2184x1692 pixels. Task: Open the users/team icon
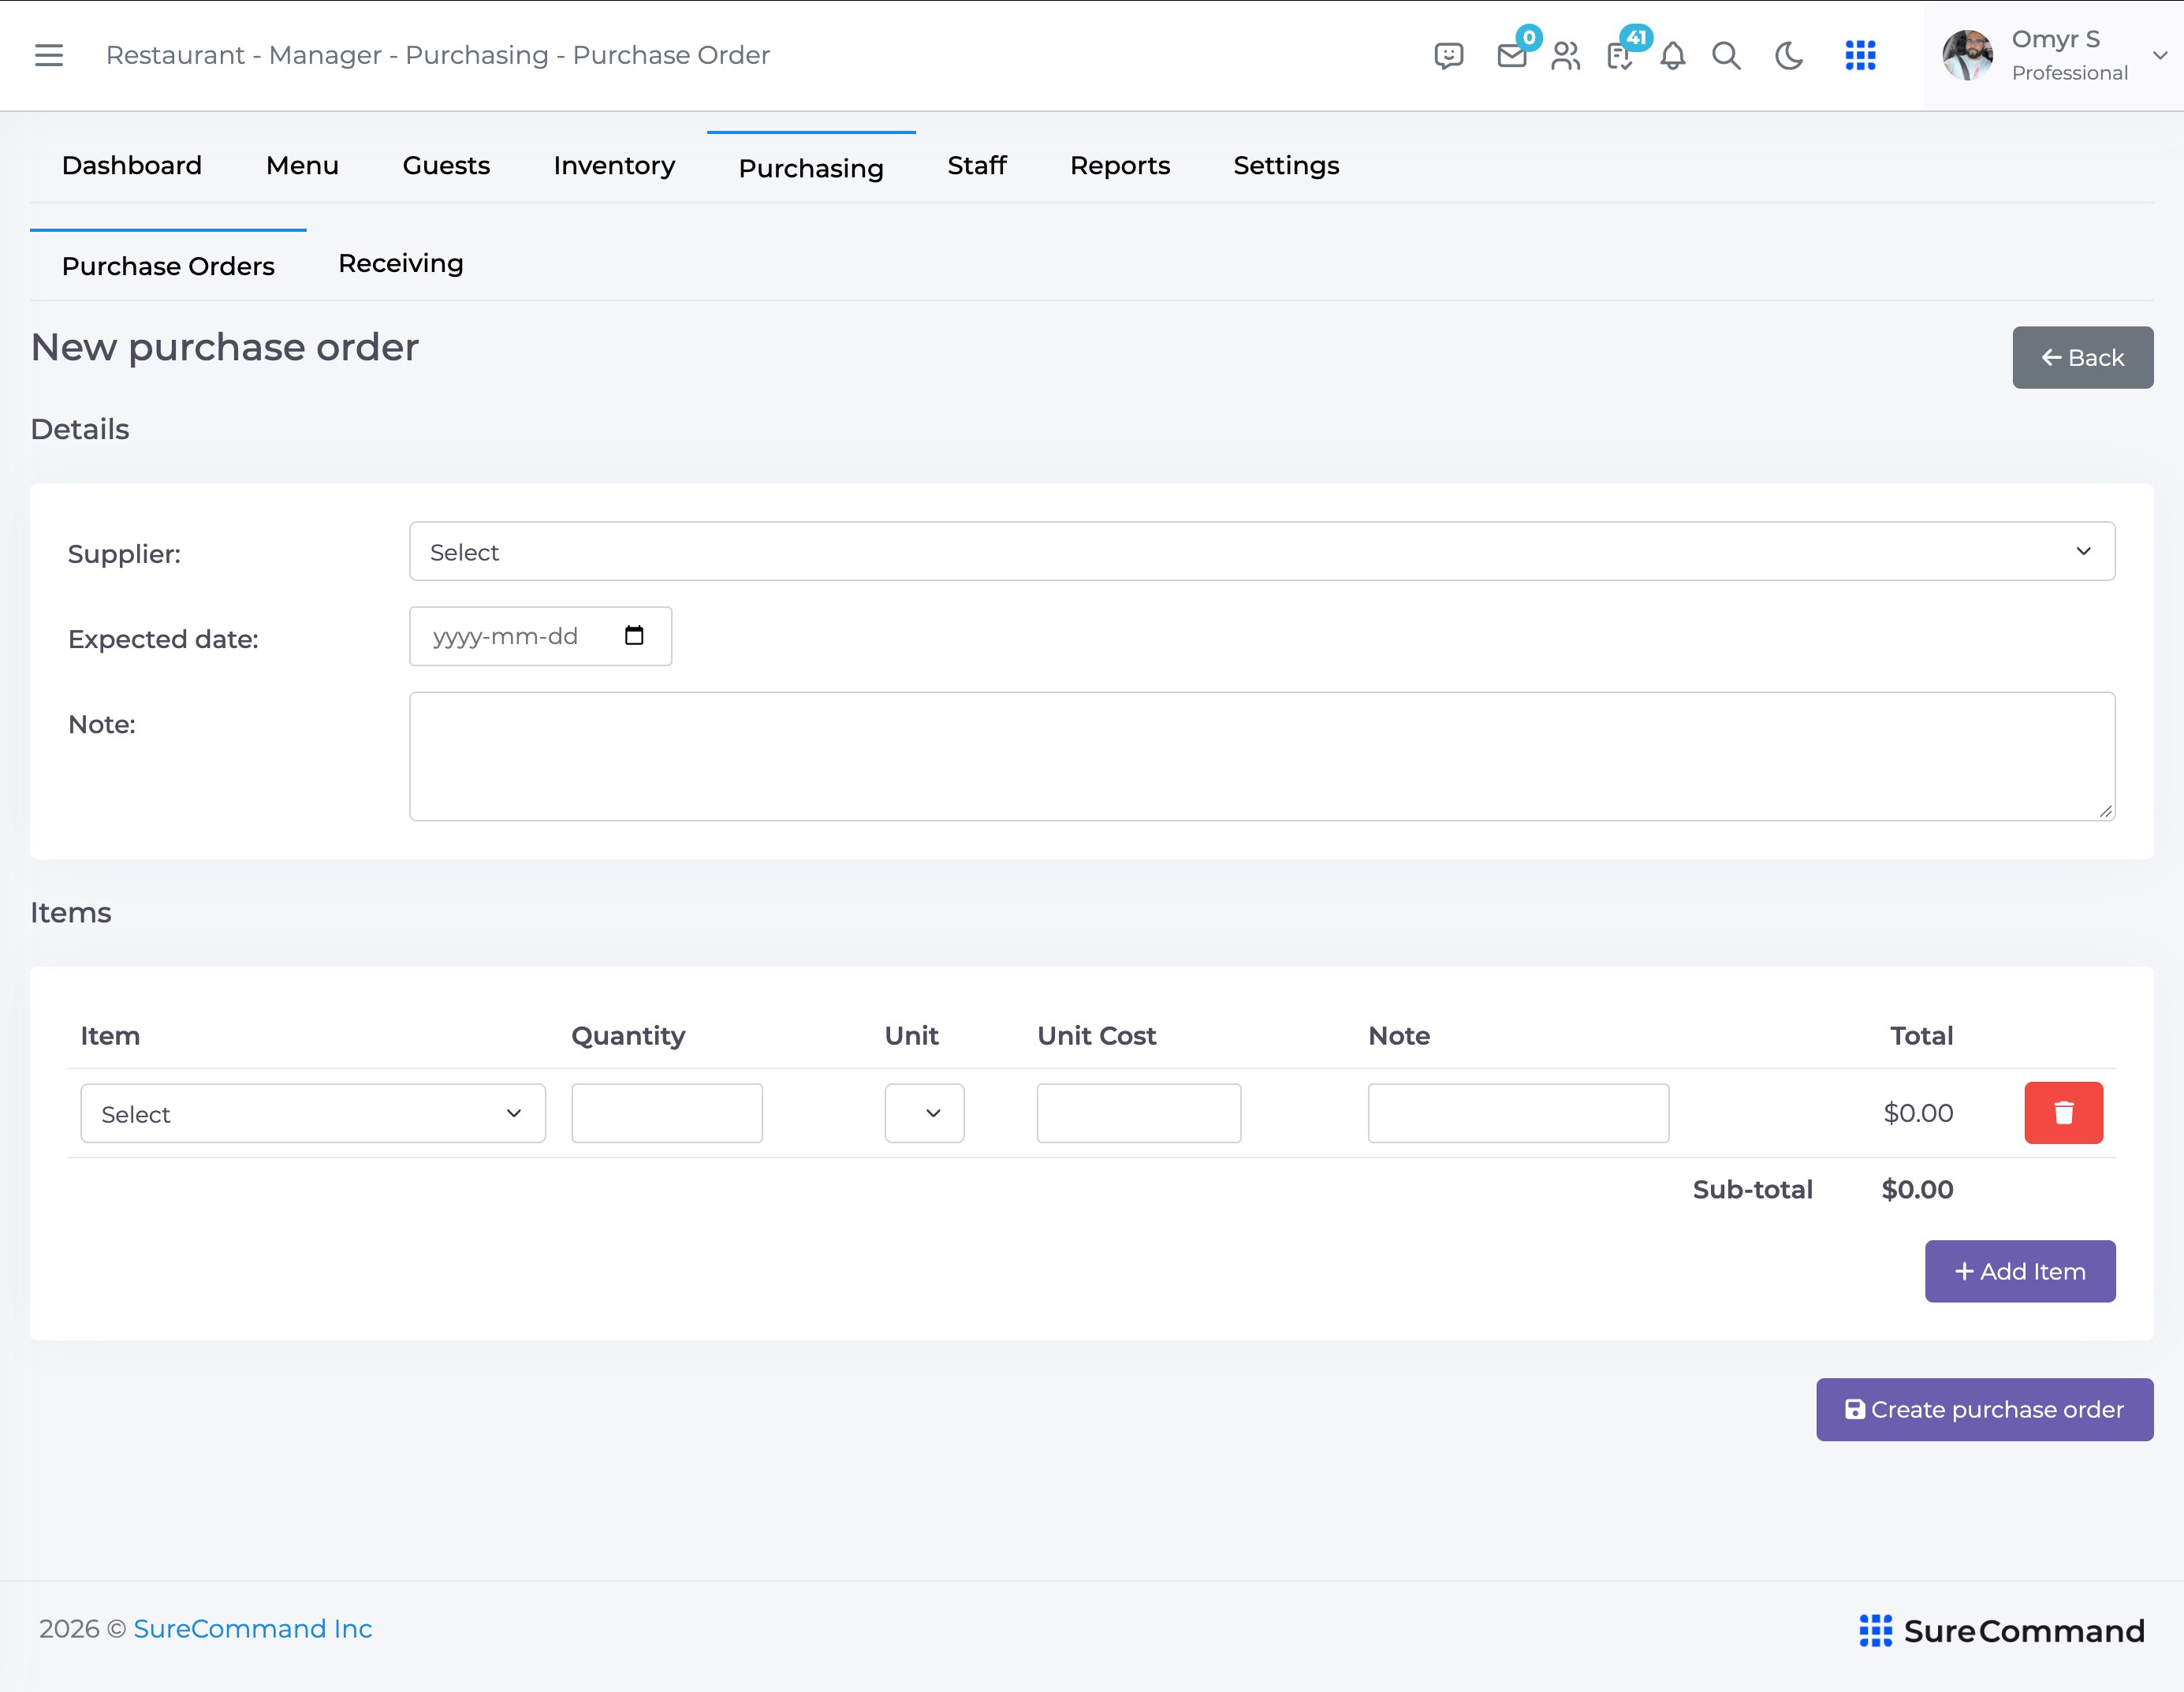pos(1566,56)
